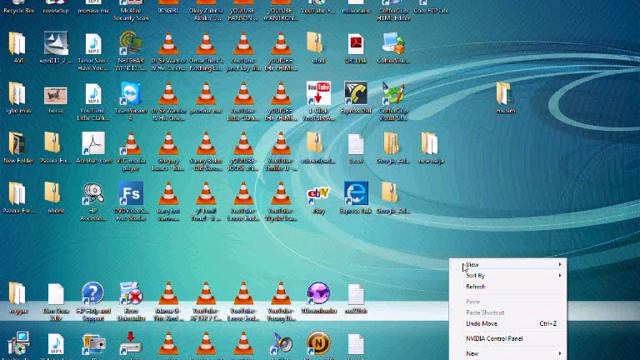Launch the Norton gold N icon
This screenshot has width=640, height=360.
pyautogui.click(x=318, y=343)
